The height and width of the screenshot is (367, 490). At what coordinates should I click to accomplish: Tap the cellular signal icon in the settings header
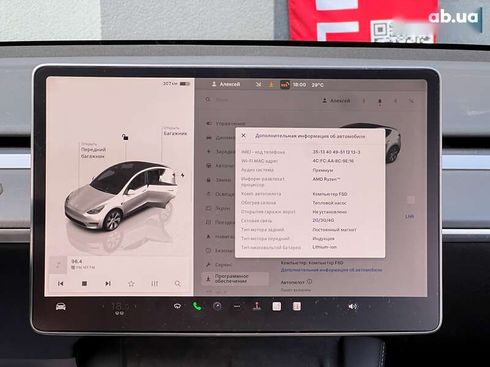click(411, 101)
